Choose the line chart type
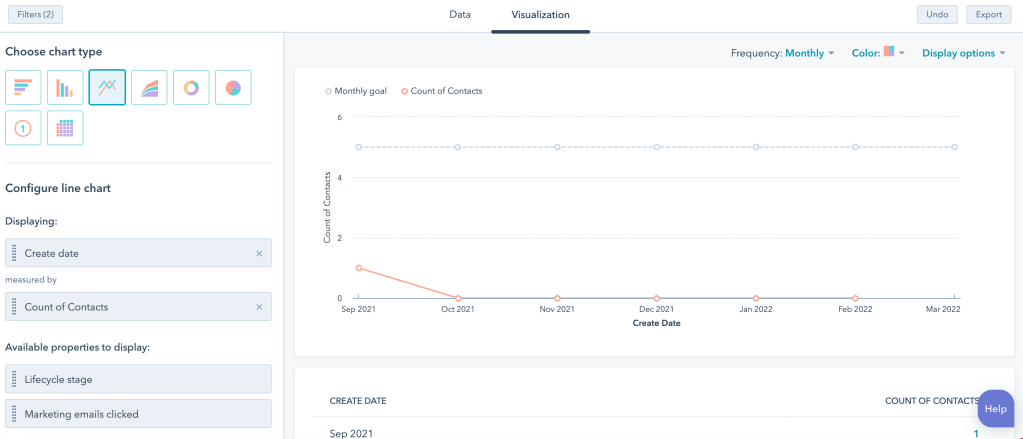The width and height of the screenshot is (1023, 439). tap(107, 88)
